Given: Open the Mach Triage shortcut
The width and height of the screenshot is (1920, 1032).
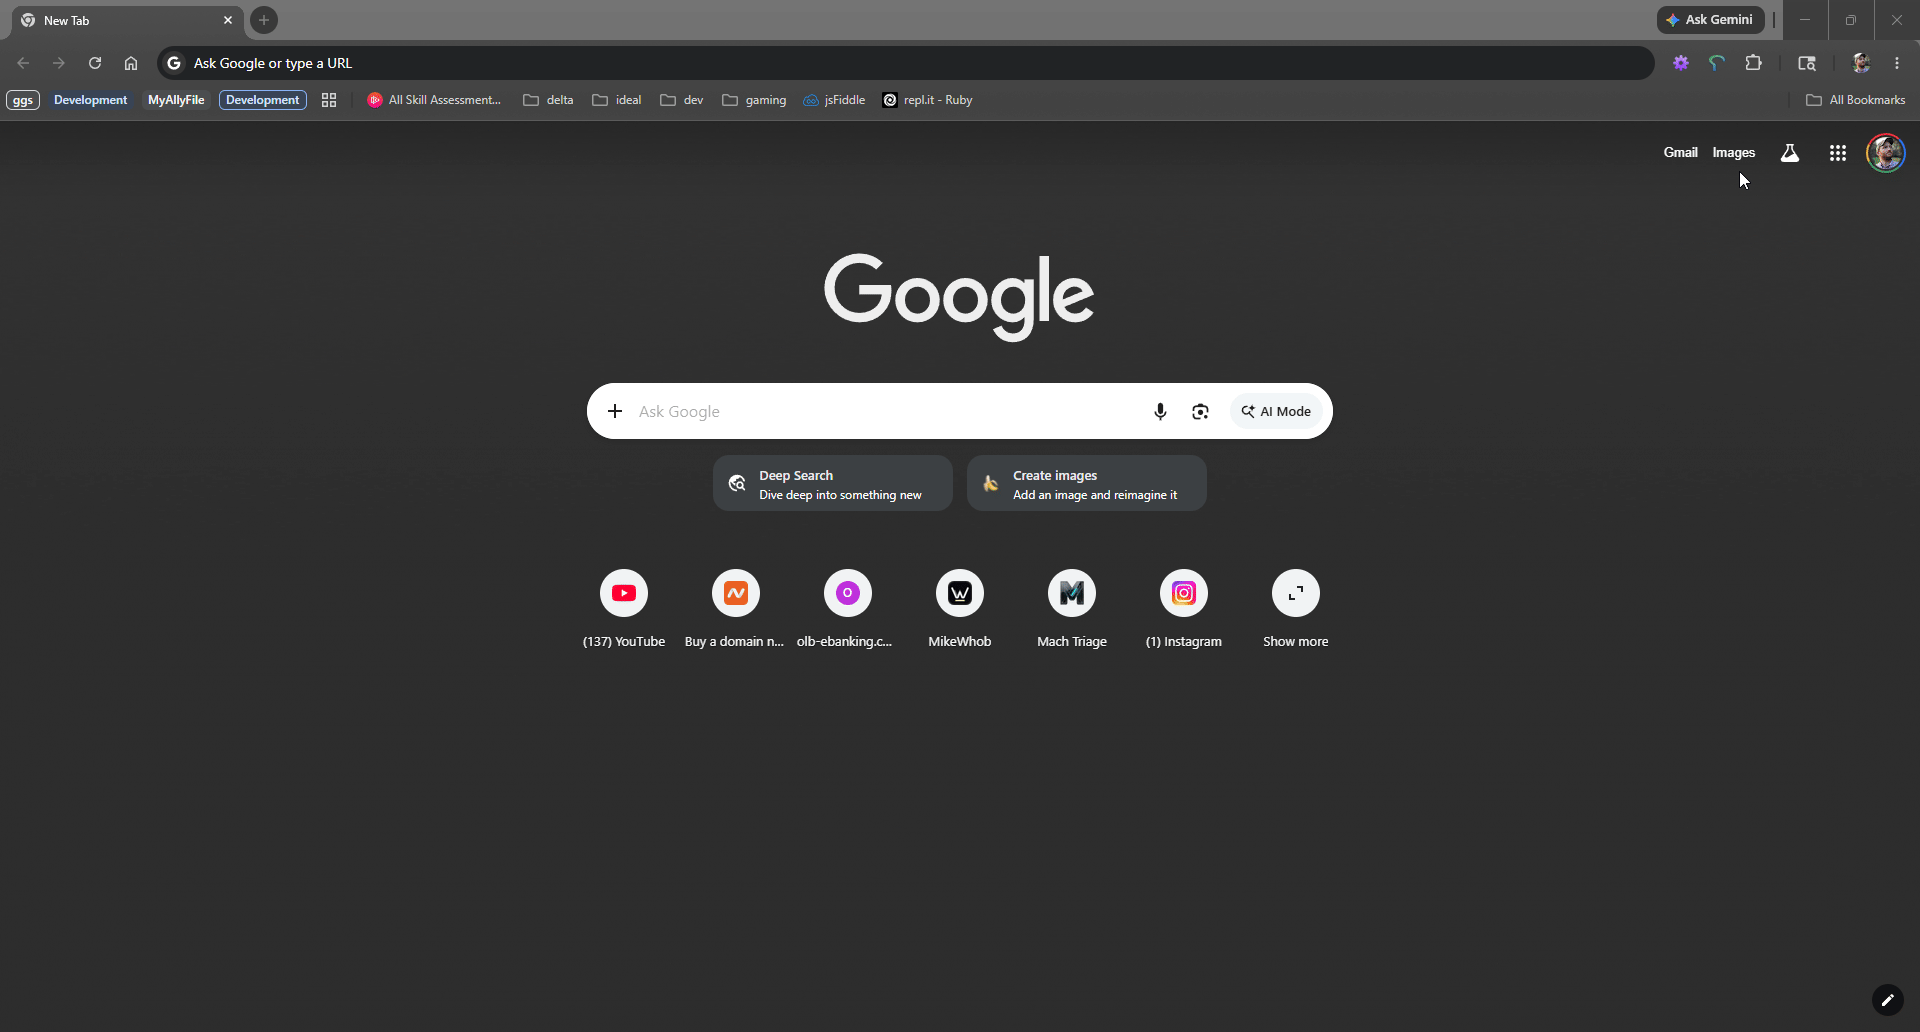Looking at the screenshot, I should pos(1072,609).
